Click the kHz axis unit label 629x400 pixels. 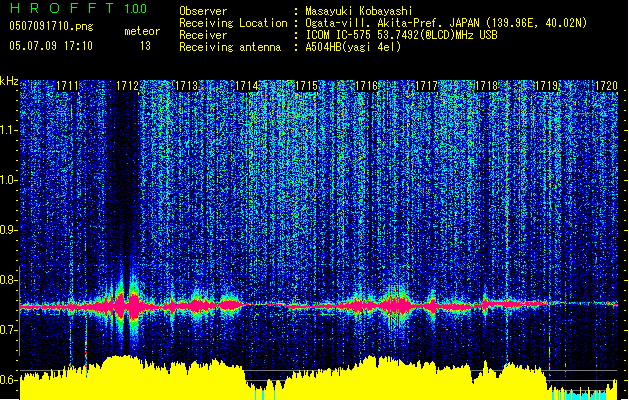pos(9,81)
